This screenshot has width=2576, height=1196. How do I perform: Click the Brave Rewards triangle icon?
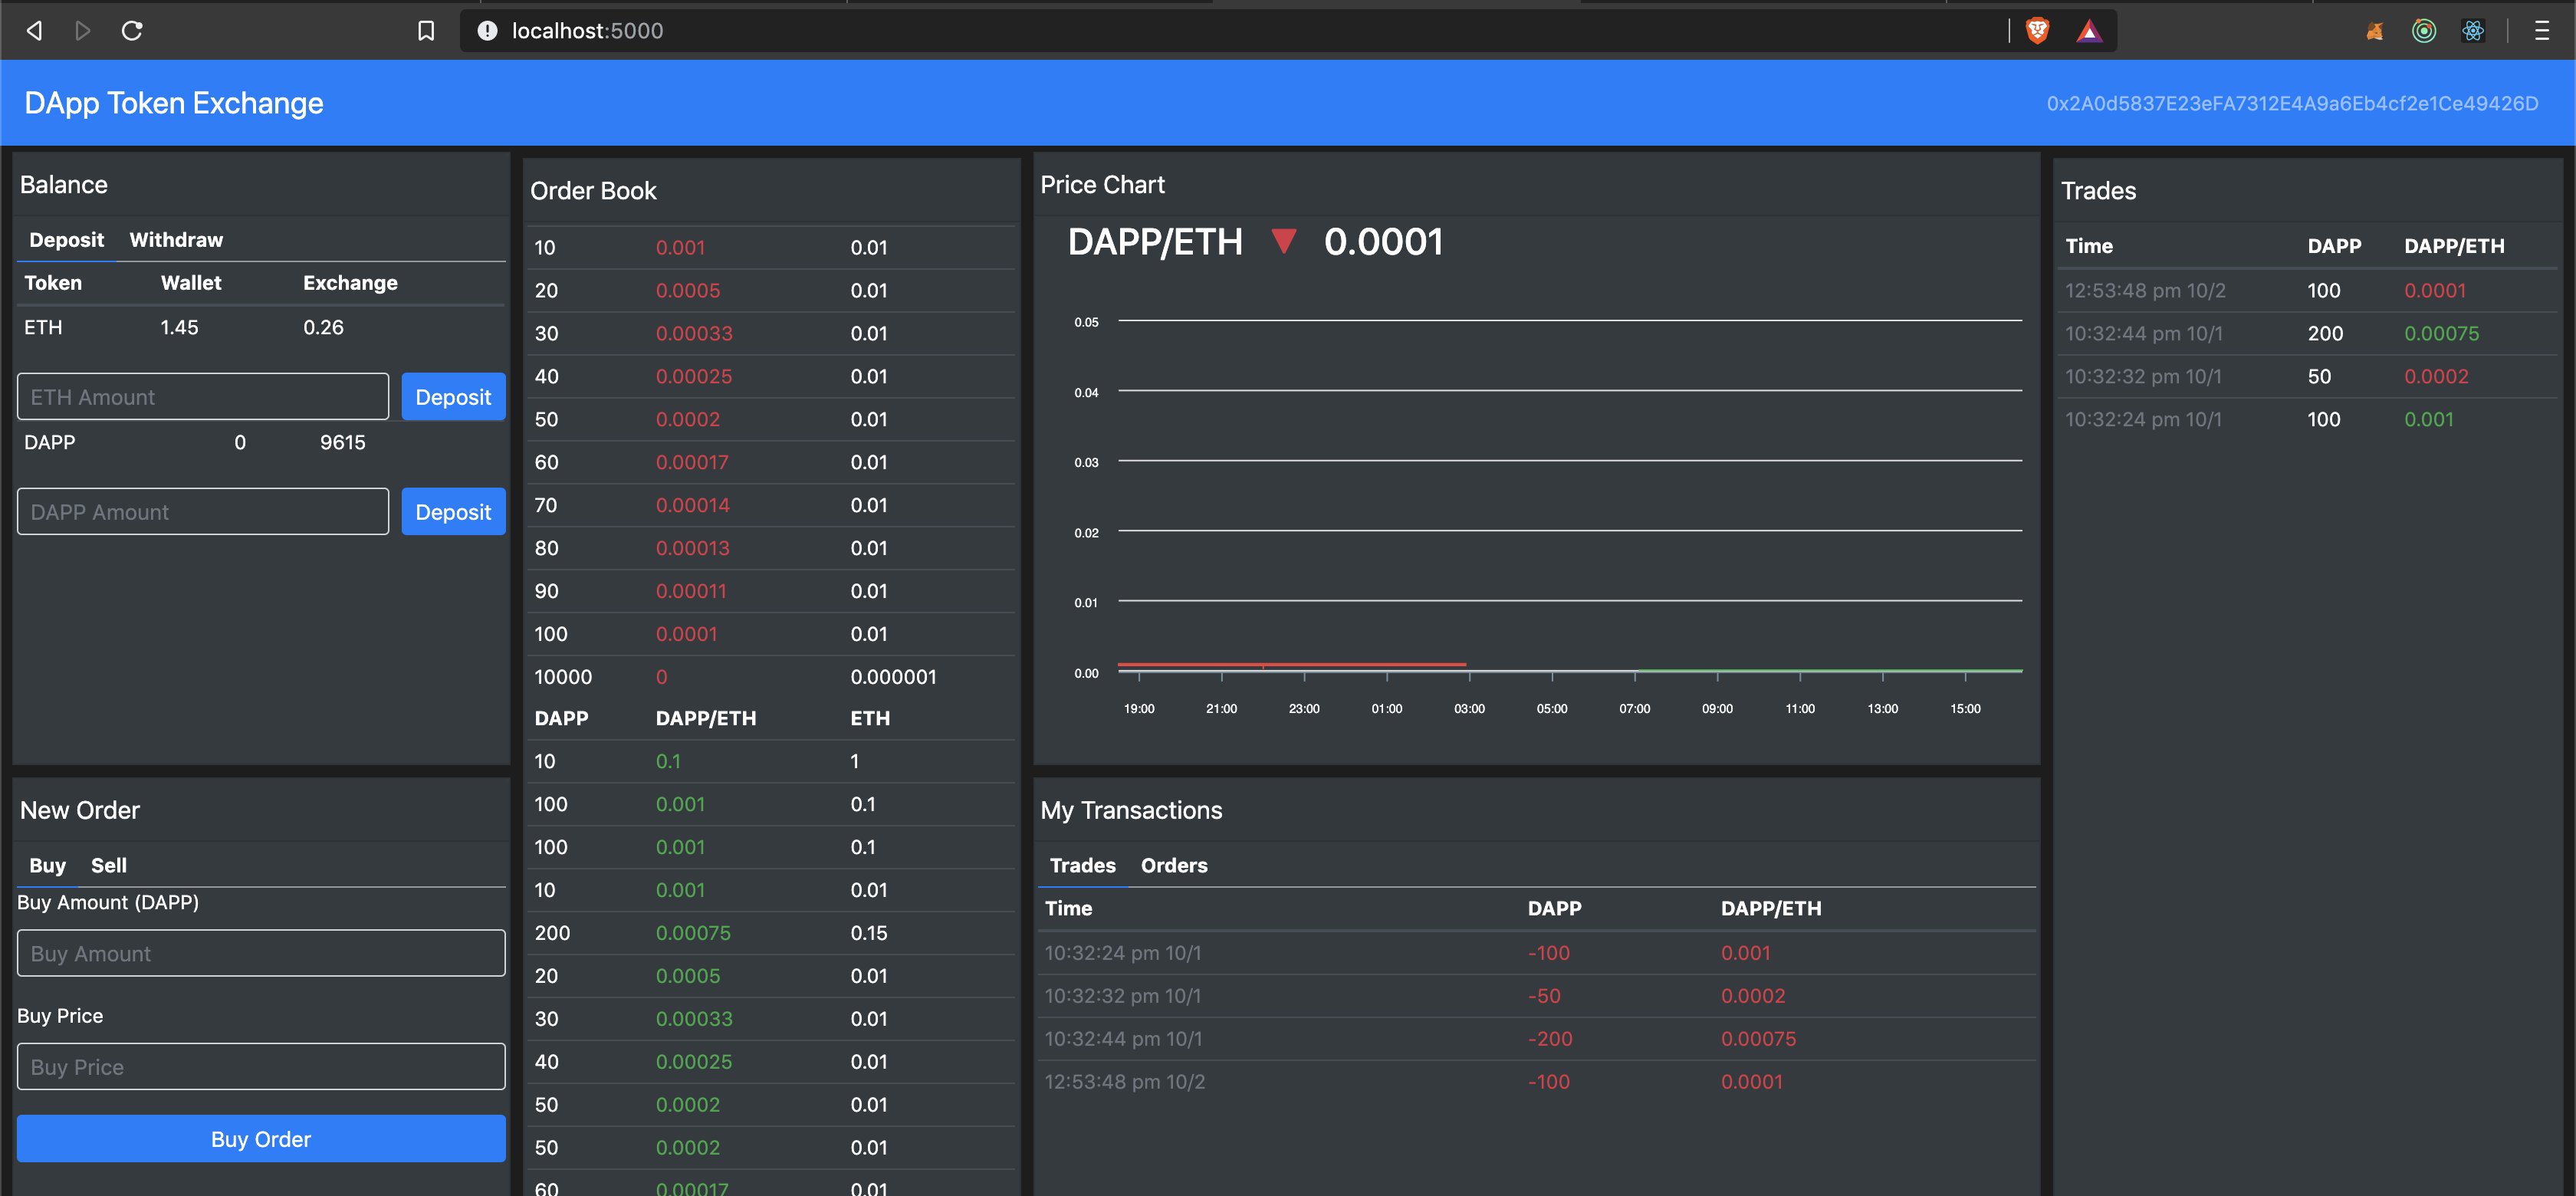[2089, 31]
